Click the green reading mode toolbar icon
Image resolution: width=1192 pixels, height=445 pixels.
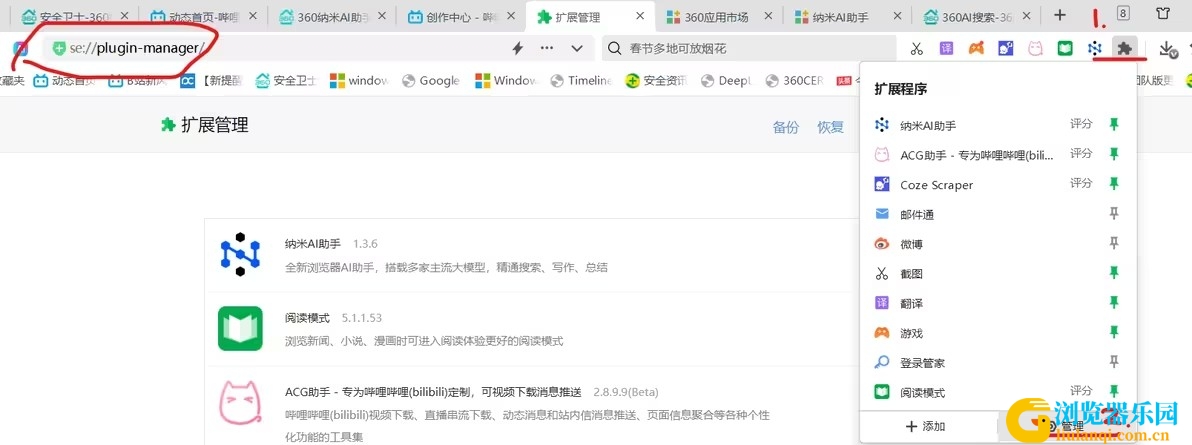coord(1065,49)
